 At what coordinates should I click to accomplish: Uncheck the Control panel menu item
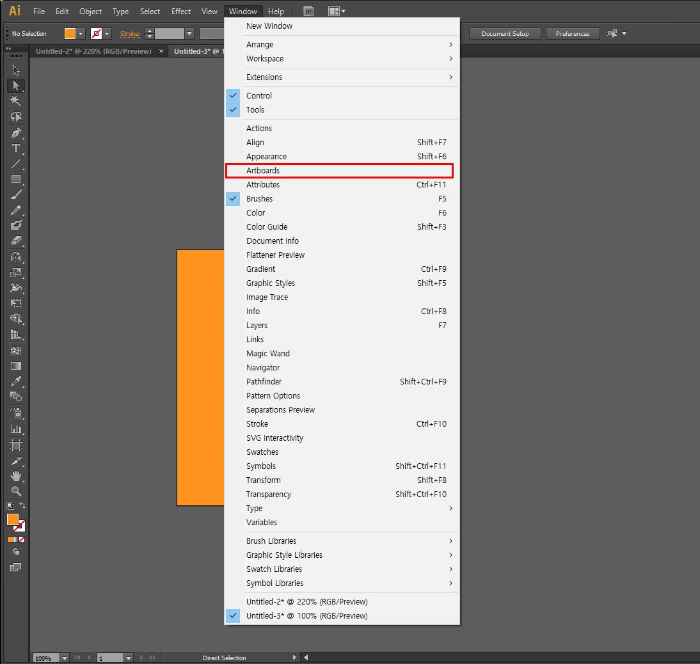click(342, 96)
